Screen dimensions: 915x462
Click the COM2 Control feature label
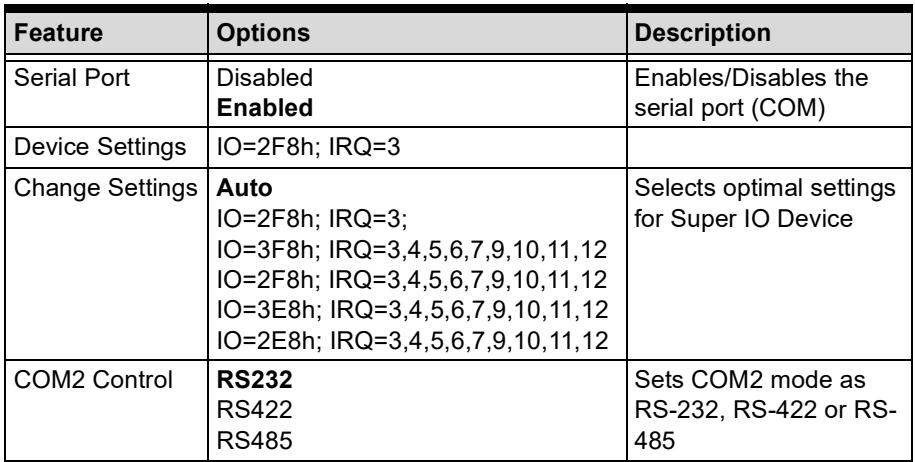pos(93,380)
